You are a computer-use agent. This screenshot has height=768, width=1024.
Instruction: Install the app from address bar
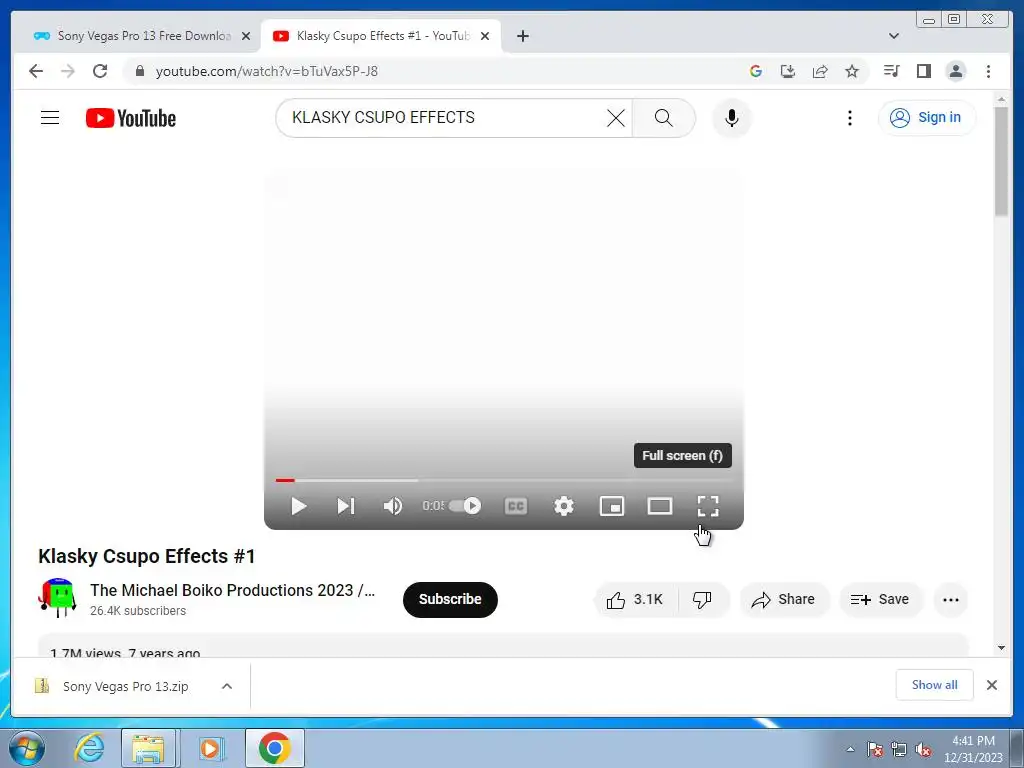788,71
